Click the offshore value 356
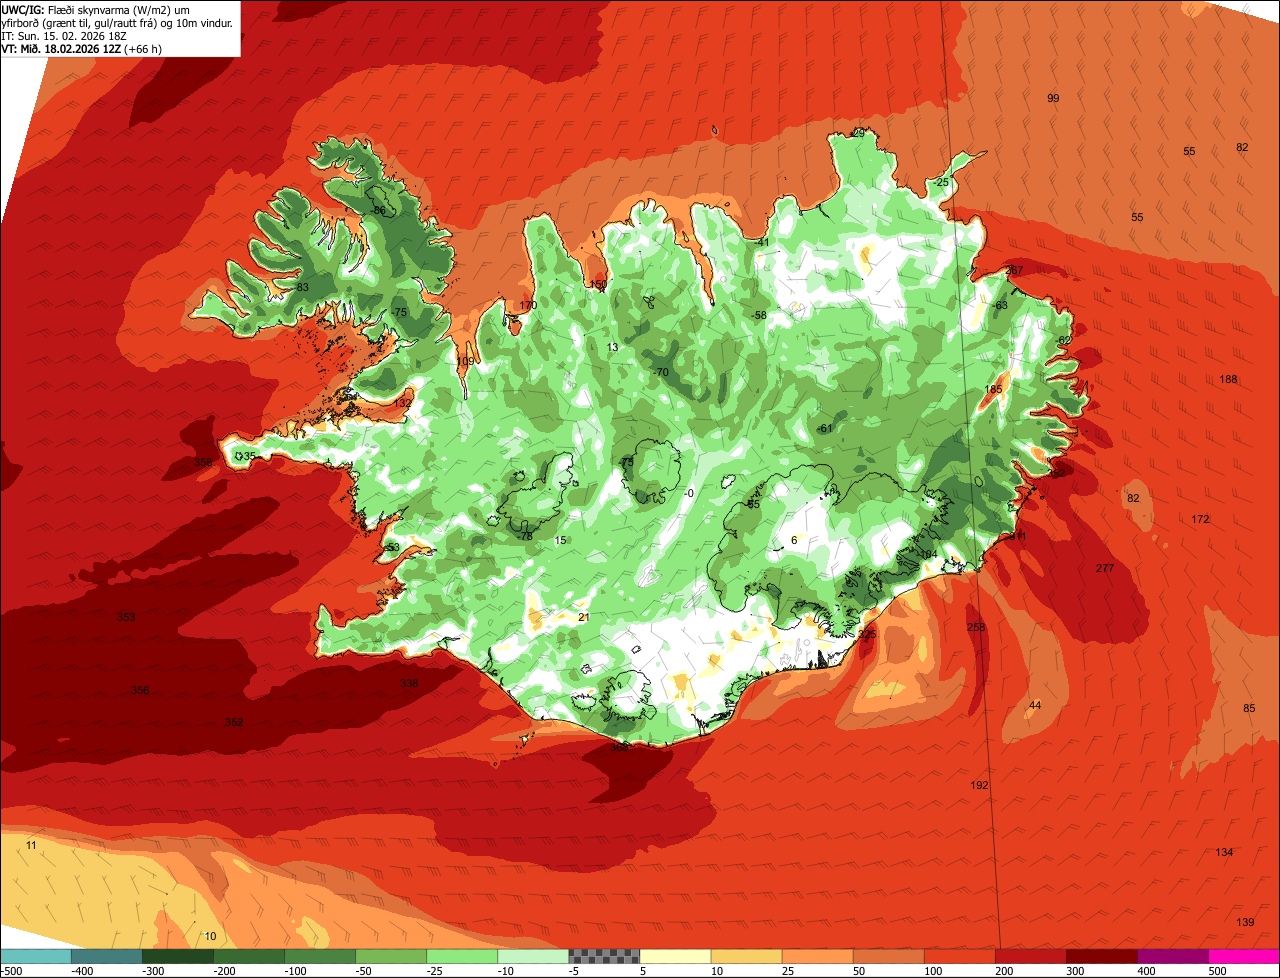 point(140,691)
